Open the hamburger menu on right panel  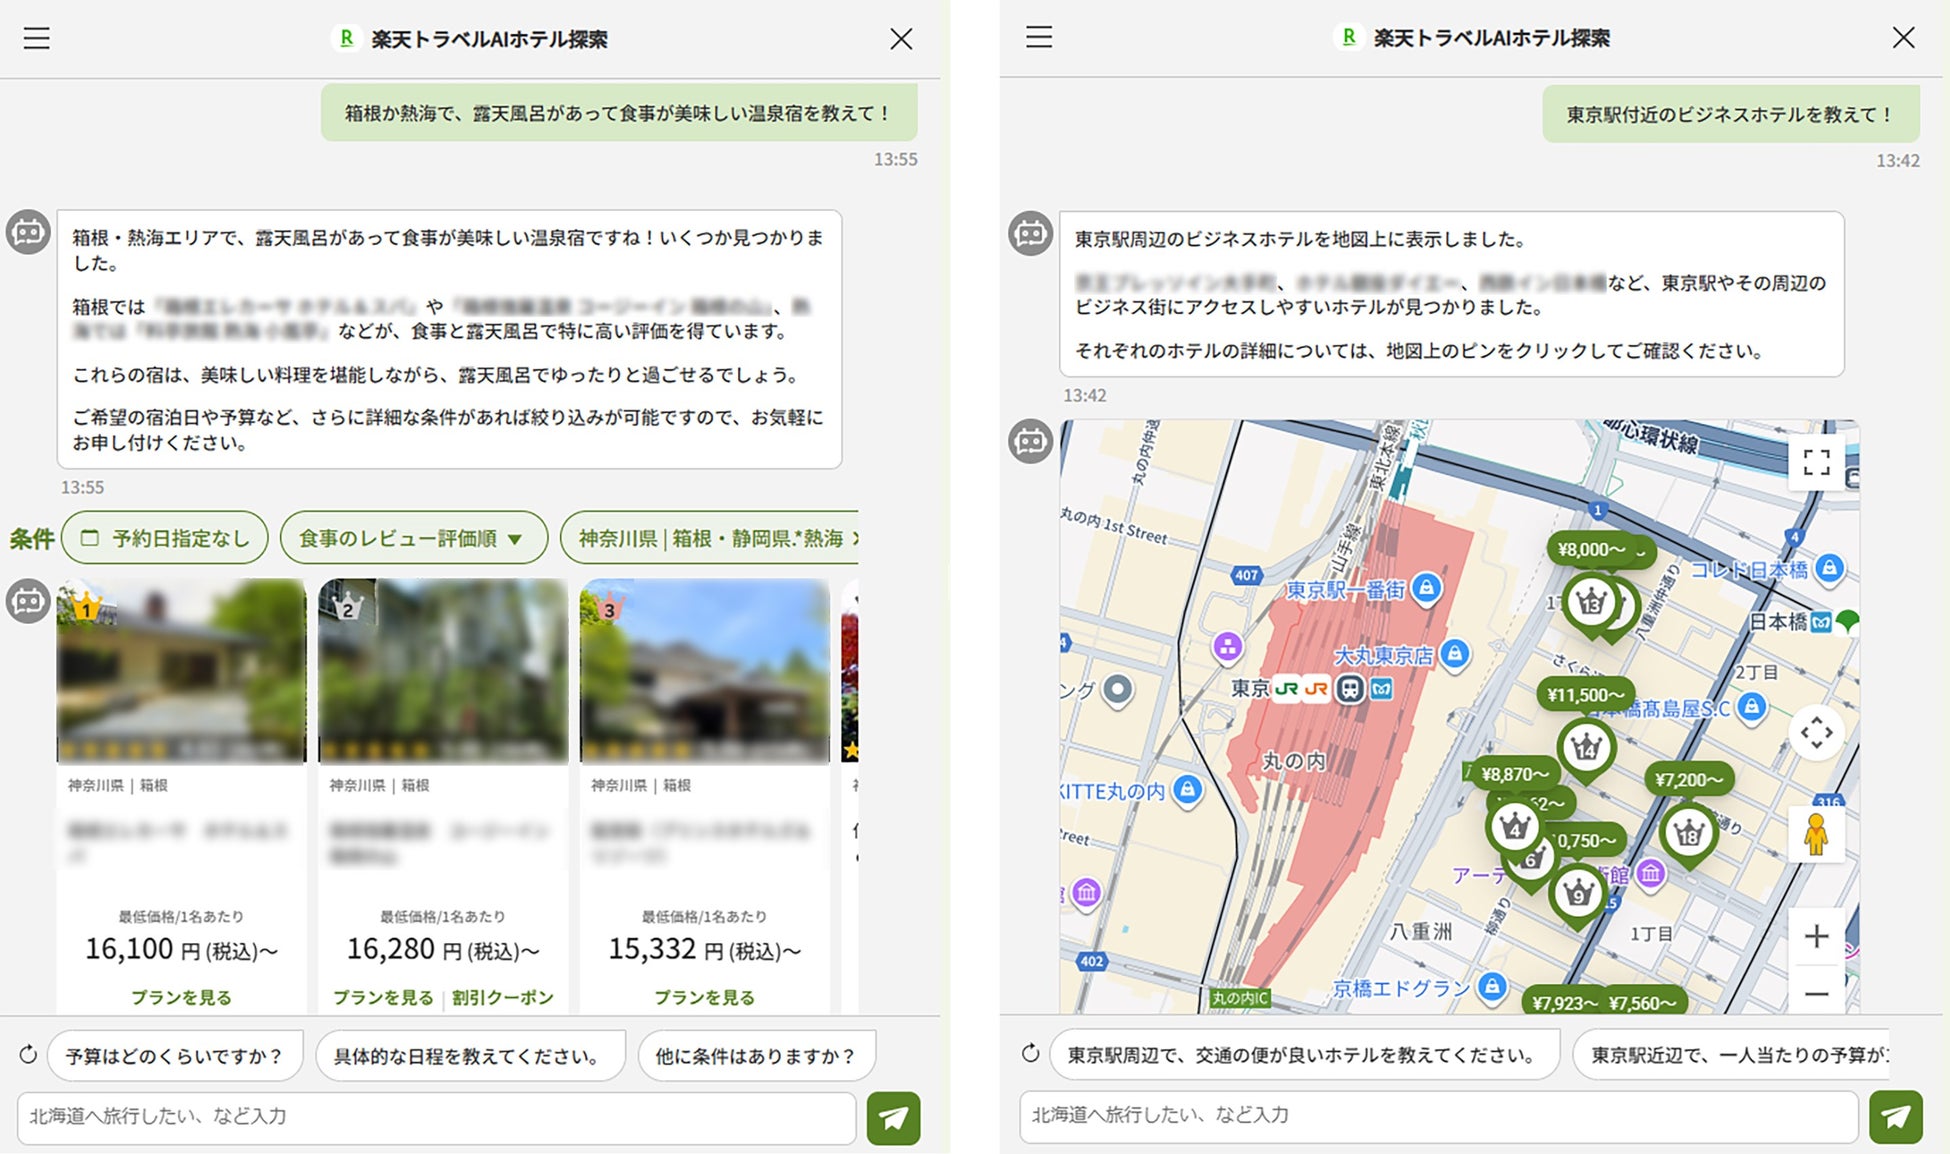[x=1037, y=38]
